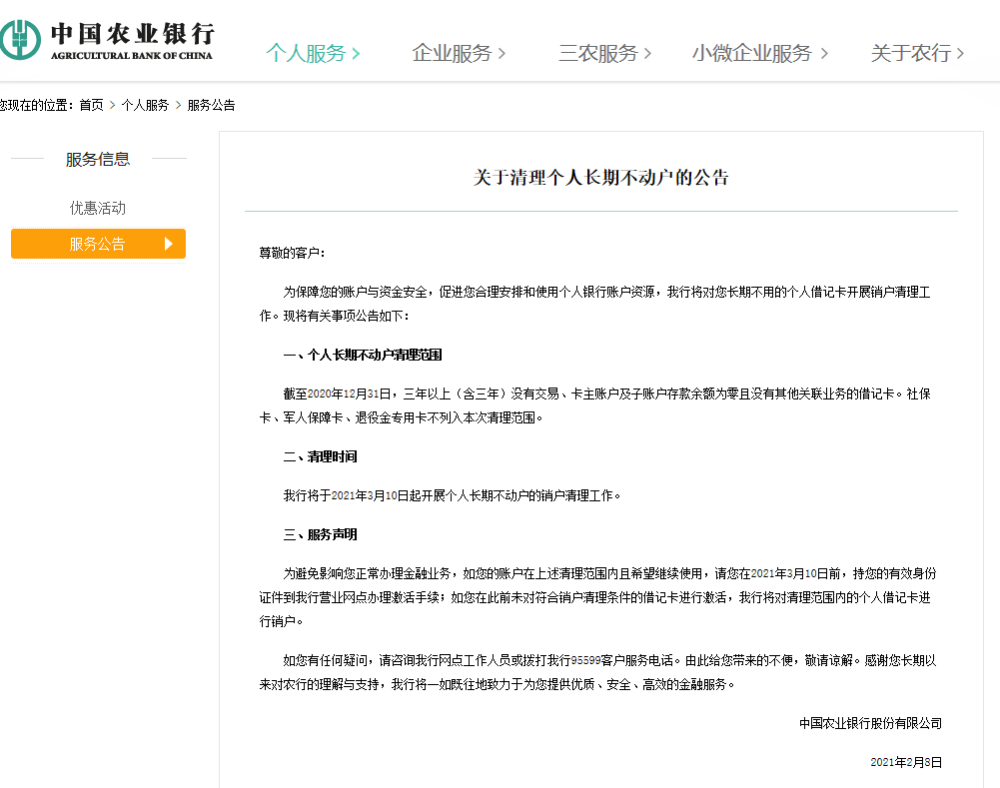Click the paragraph starting 为避免影响您正常办理金融业务
The image size is (1000, 788).
point(598,597)
